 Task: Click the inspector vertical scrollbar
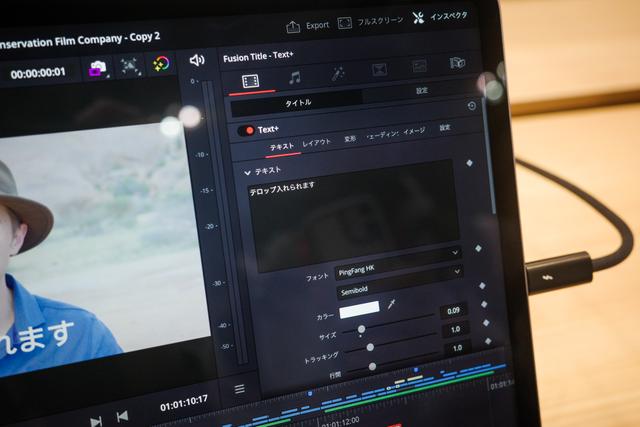489,157
